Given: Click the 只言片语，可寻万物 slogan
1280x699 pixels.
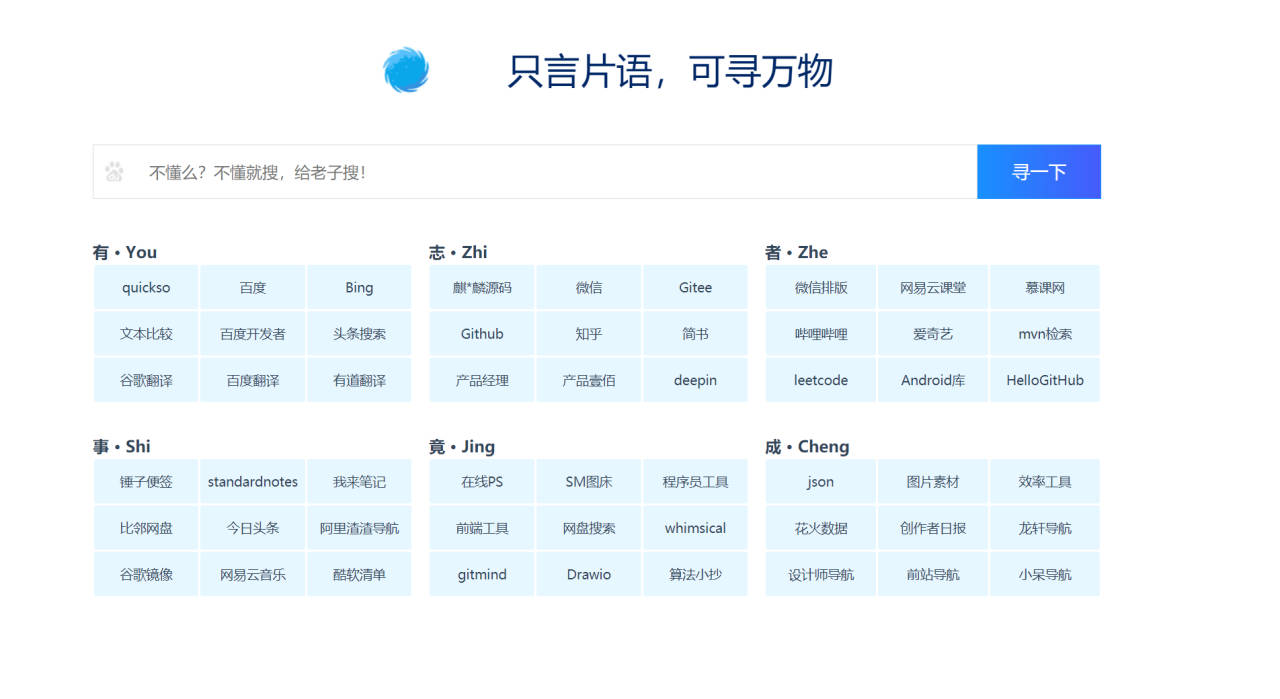Looking at the screenshot, I should coord(670,71).
